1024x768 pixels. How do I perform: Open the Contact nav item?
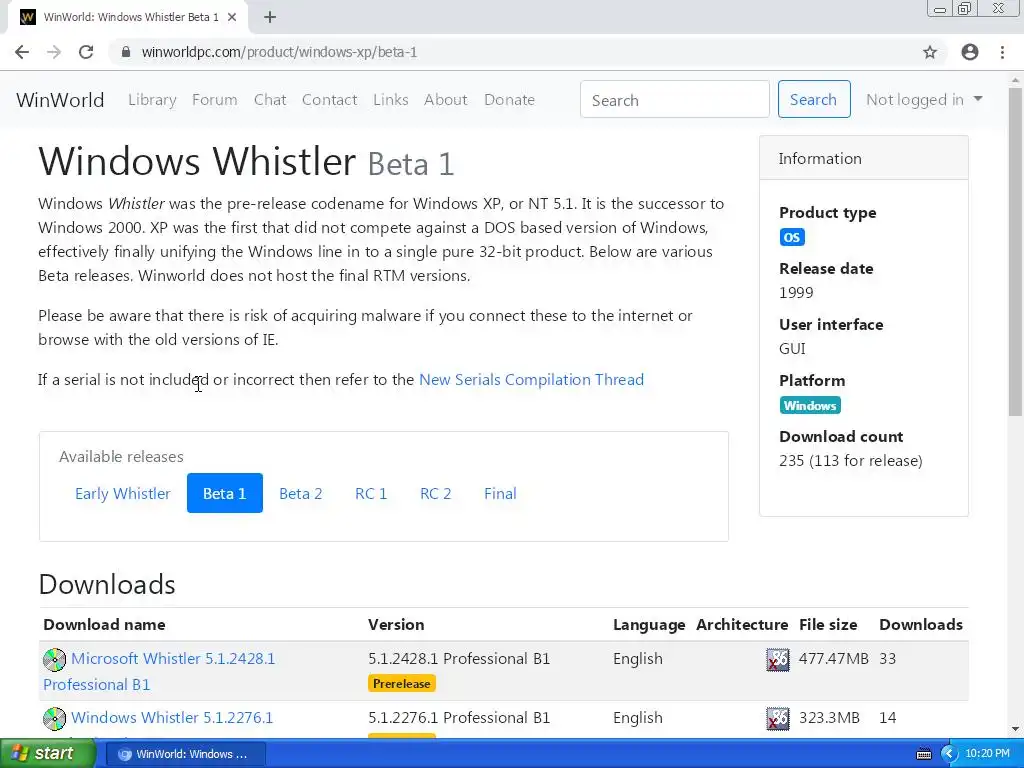point(329,100)
